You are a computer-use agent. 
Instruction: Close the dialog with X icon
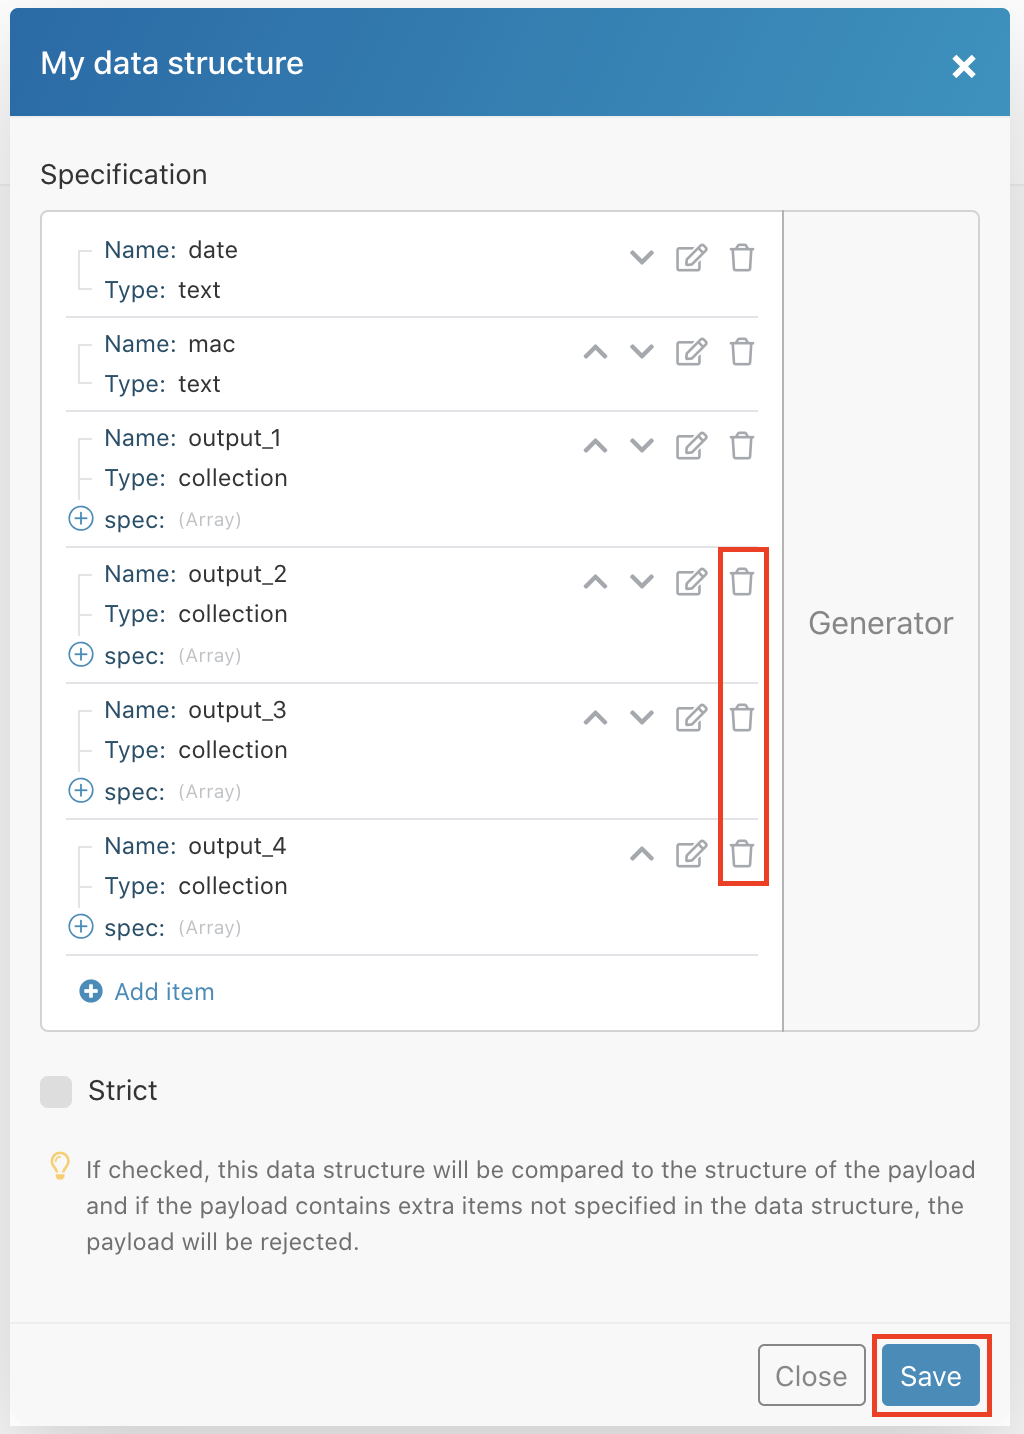pos(964,66)
